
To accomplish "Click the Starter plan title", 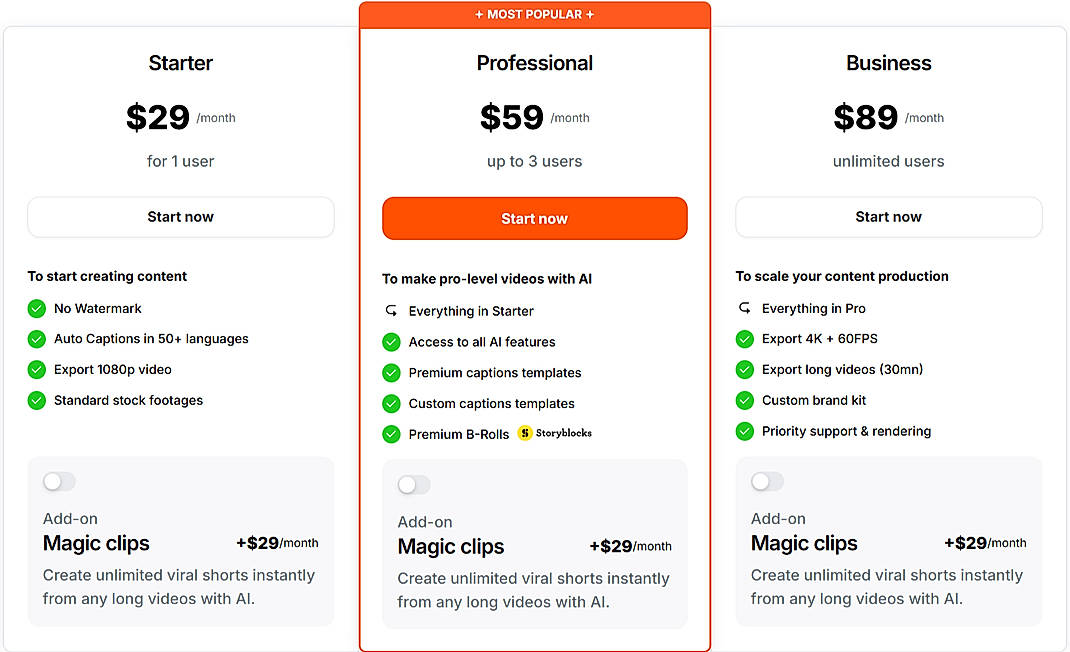I will click(180, 62).
